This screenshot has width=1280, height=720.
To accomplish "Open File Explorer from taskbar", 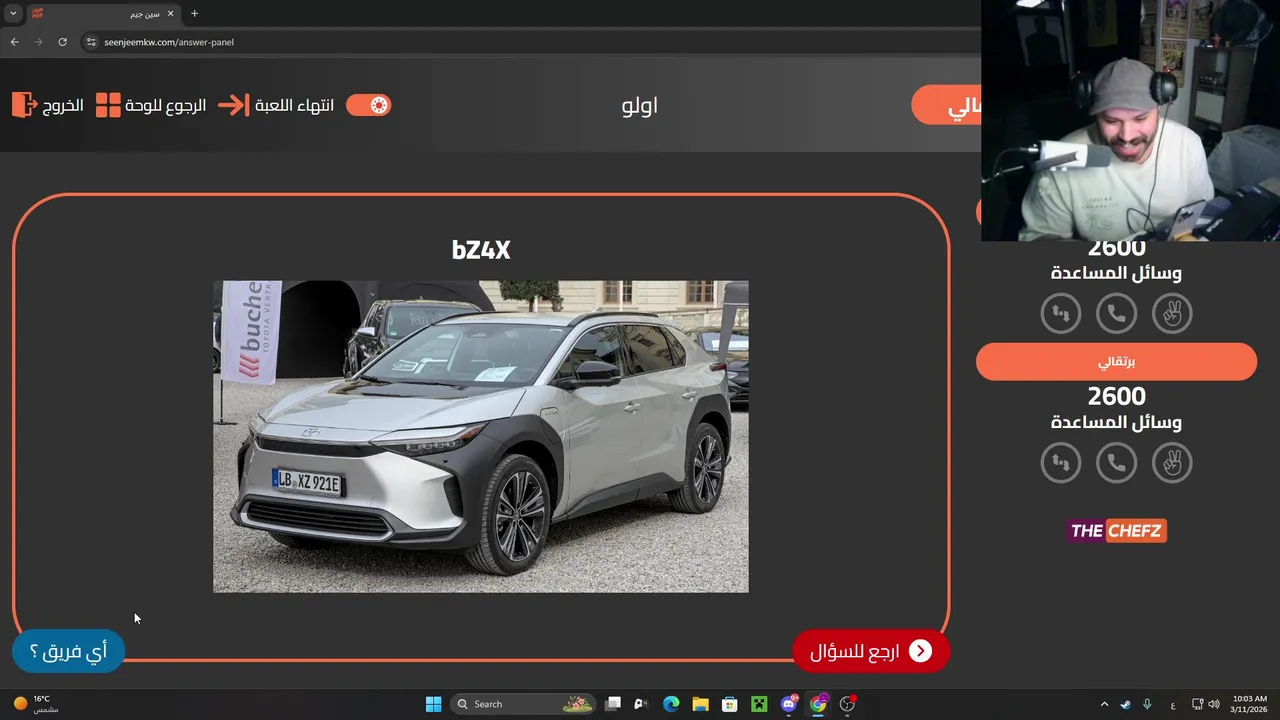I will tap(700, 704).
